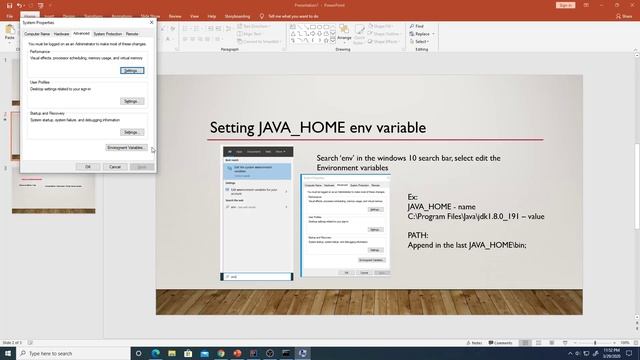The image size is (640, 360).
Task: Open the Review ribbon tab
Action: point(175,16)
